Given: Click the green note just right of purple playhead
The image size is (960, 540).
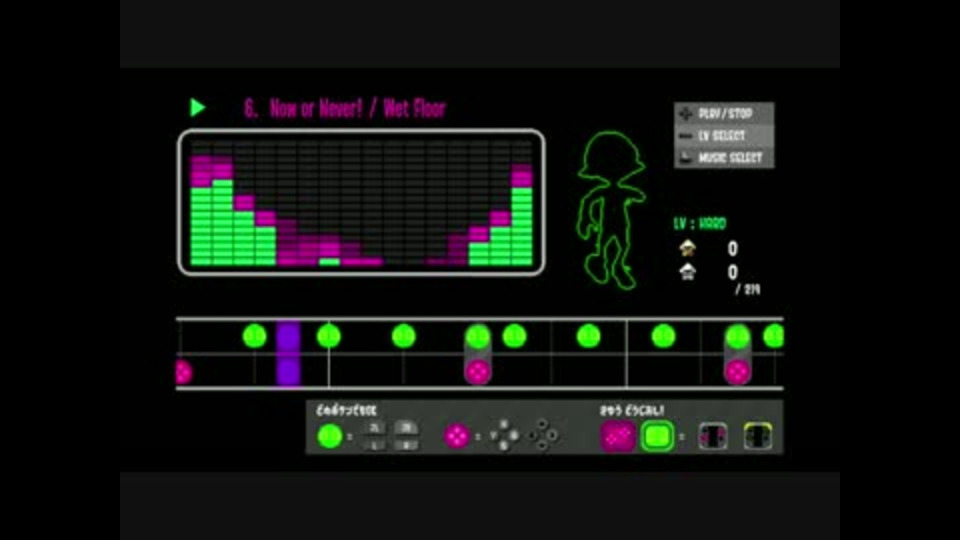Looking at the screenshot, I should (329, 336).
